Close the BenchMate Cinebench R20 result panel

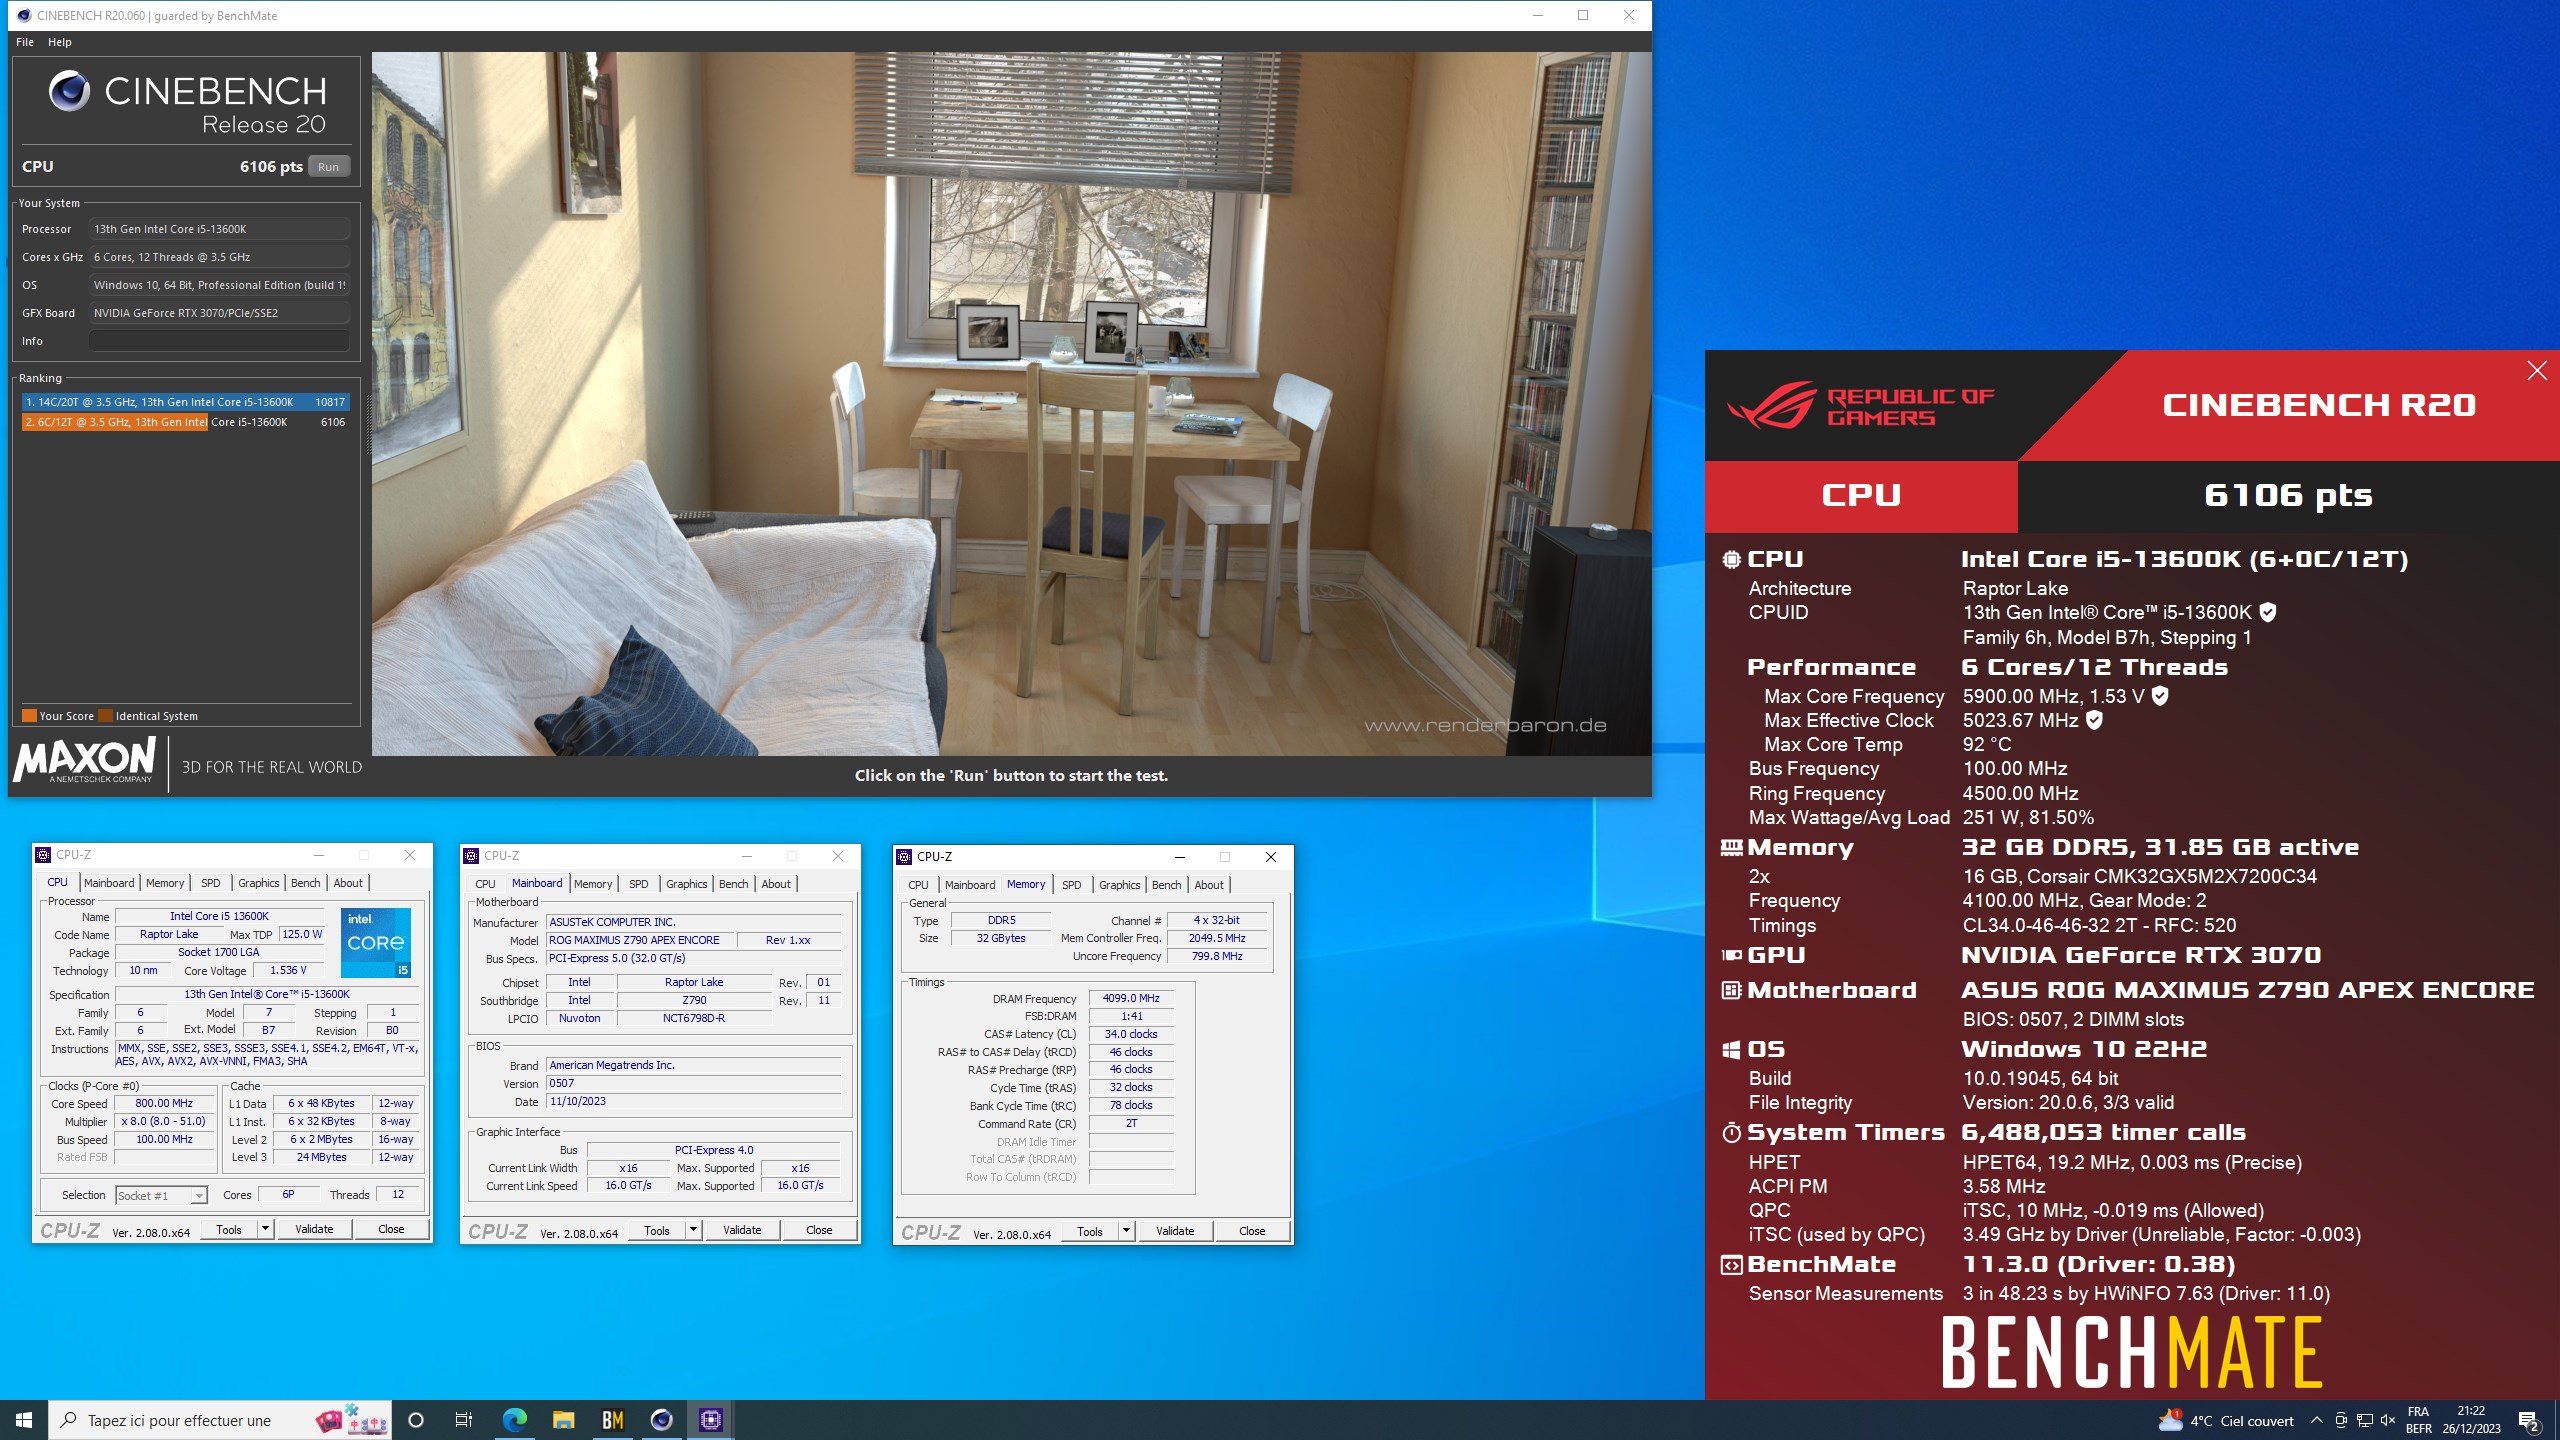2537,371
